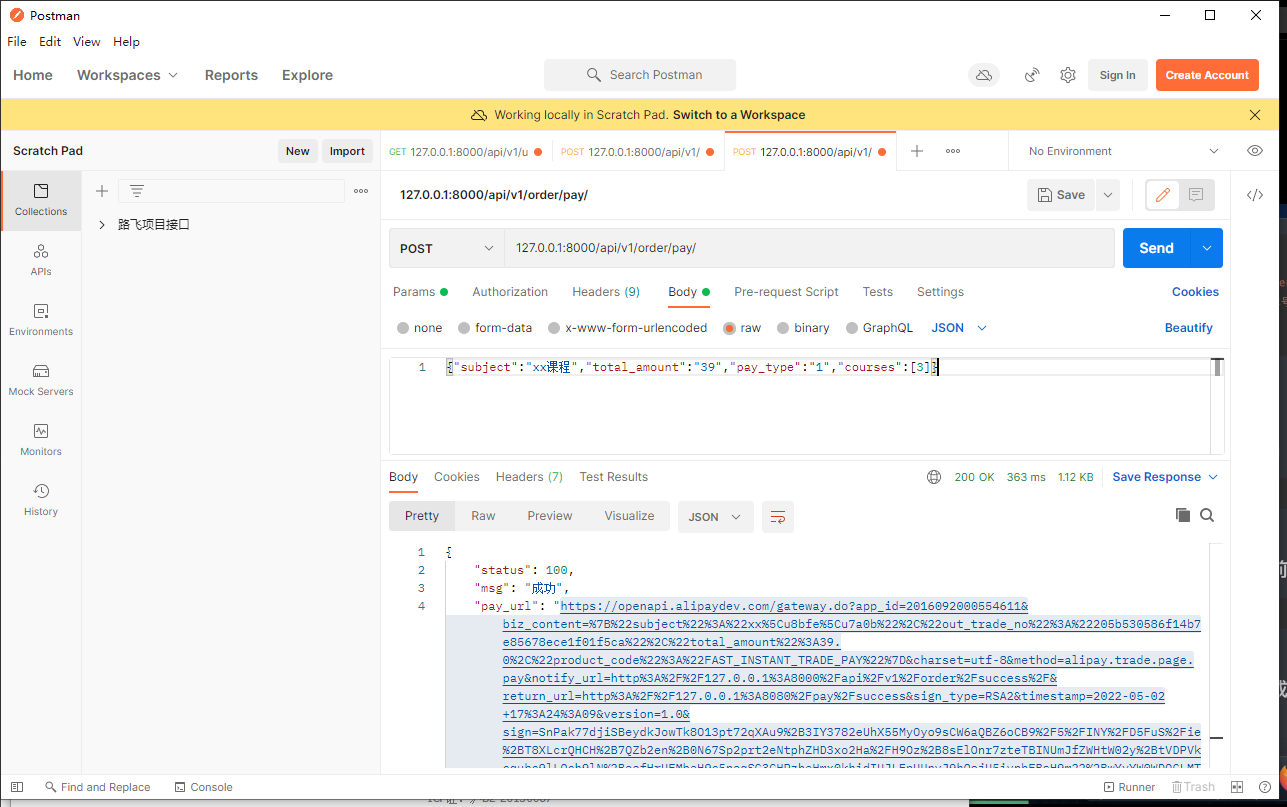The height and width of the screenshot is (807, 1287).
Task: Open the View menu
Action: click(x=87, y=42)
